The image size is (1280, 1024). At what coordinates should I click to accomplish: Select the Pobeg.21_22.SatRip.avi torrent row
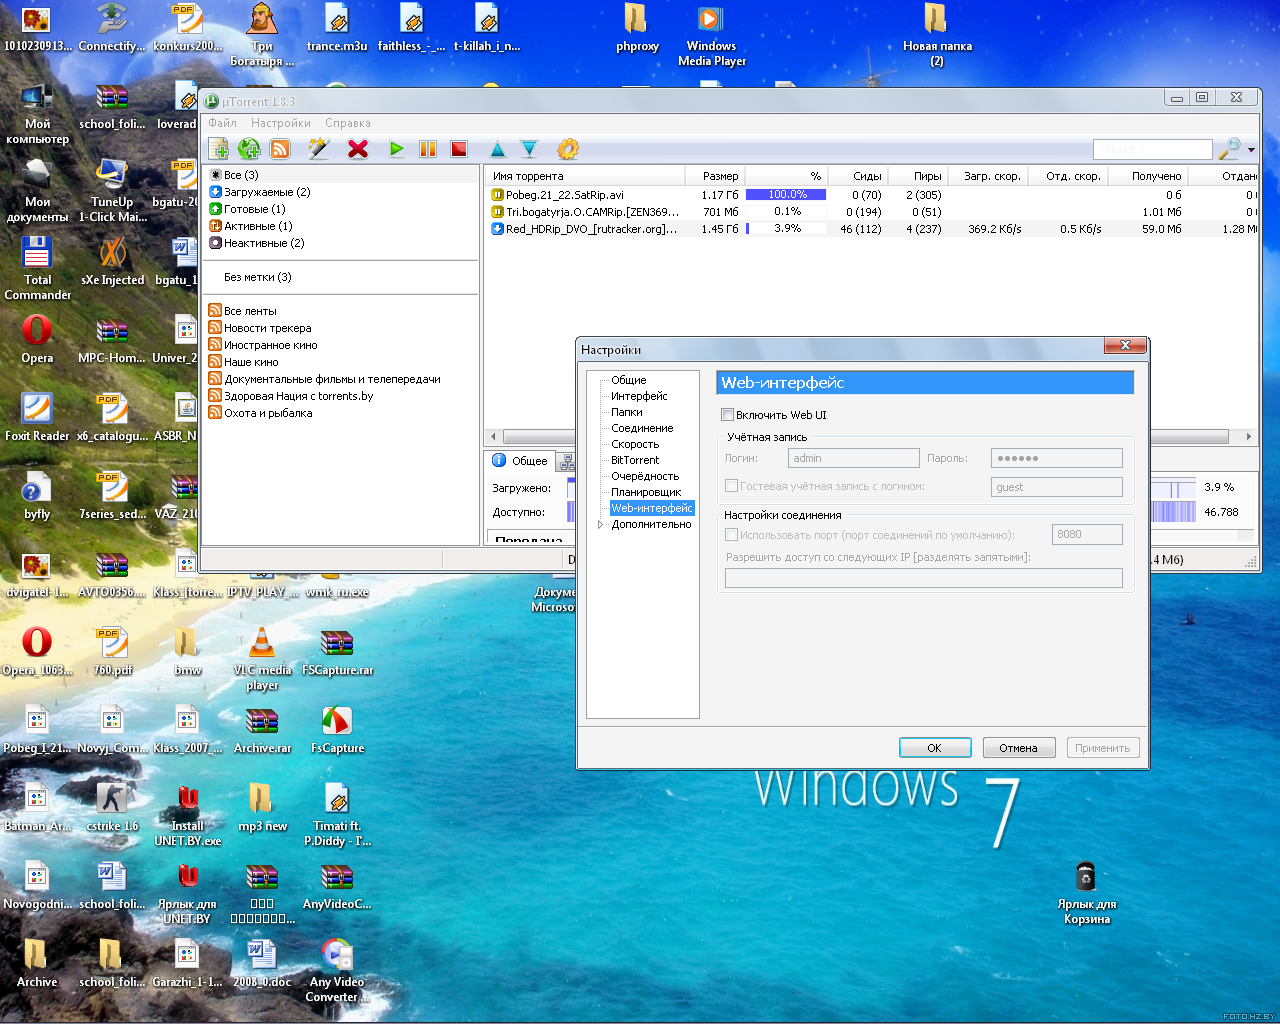[870, 195]
